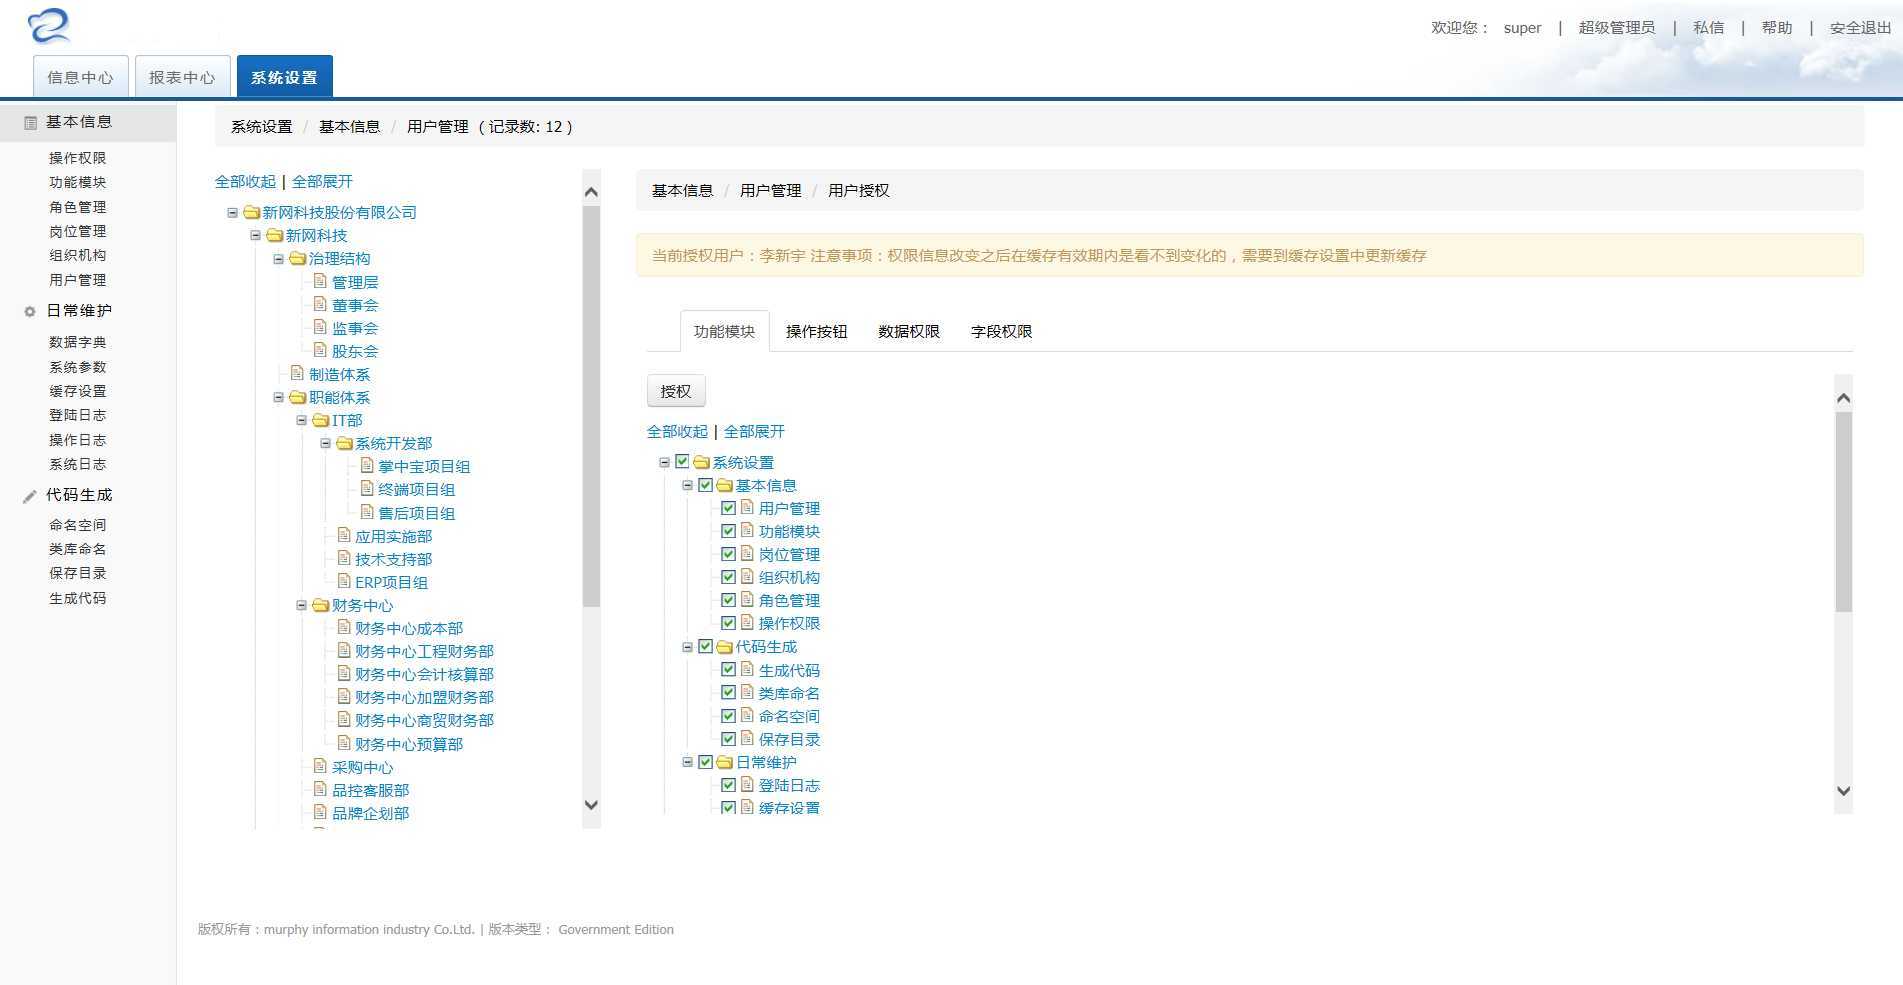Uncheck the 代码生成 checkbox in permission tree
The width and height of the screenshot is (1903, 985).
705,647
